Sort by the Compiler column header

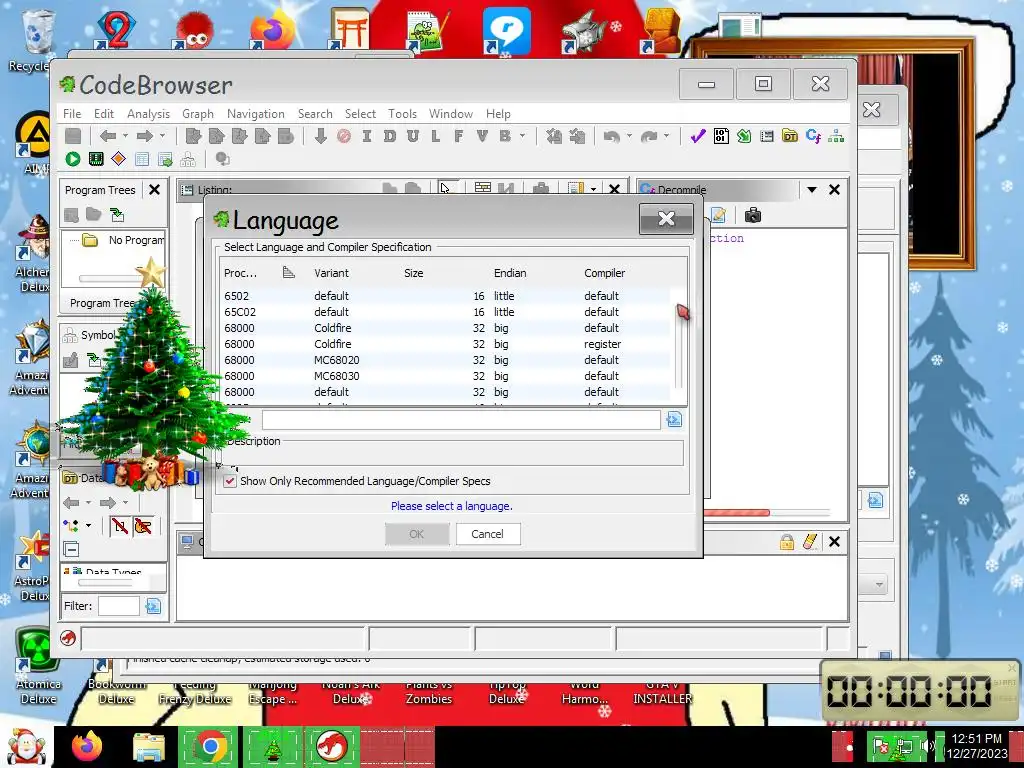pyautogui.click(x=605, y=273)
